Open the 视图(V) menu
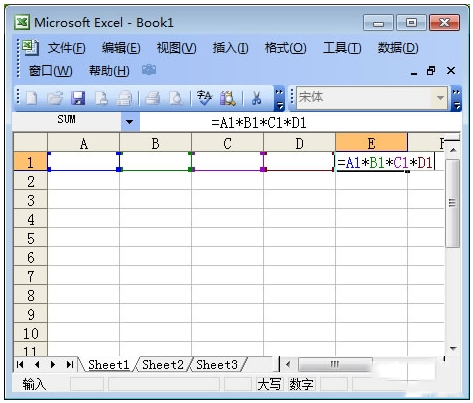 [176, 48]
